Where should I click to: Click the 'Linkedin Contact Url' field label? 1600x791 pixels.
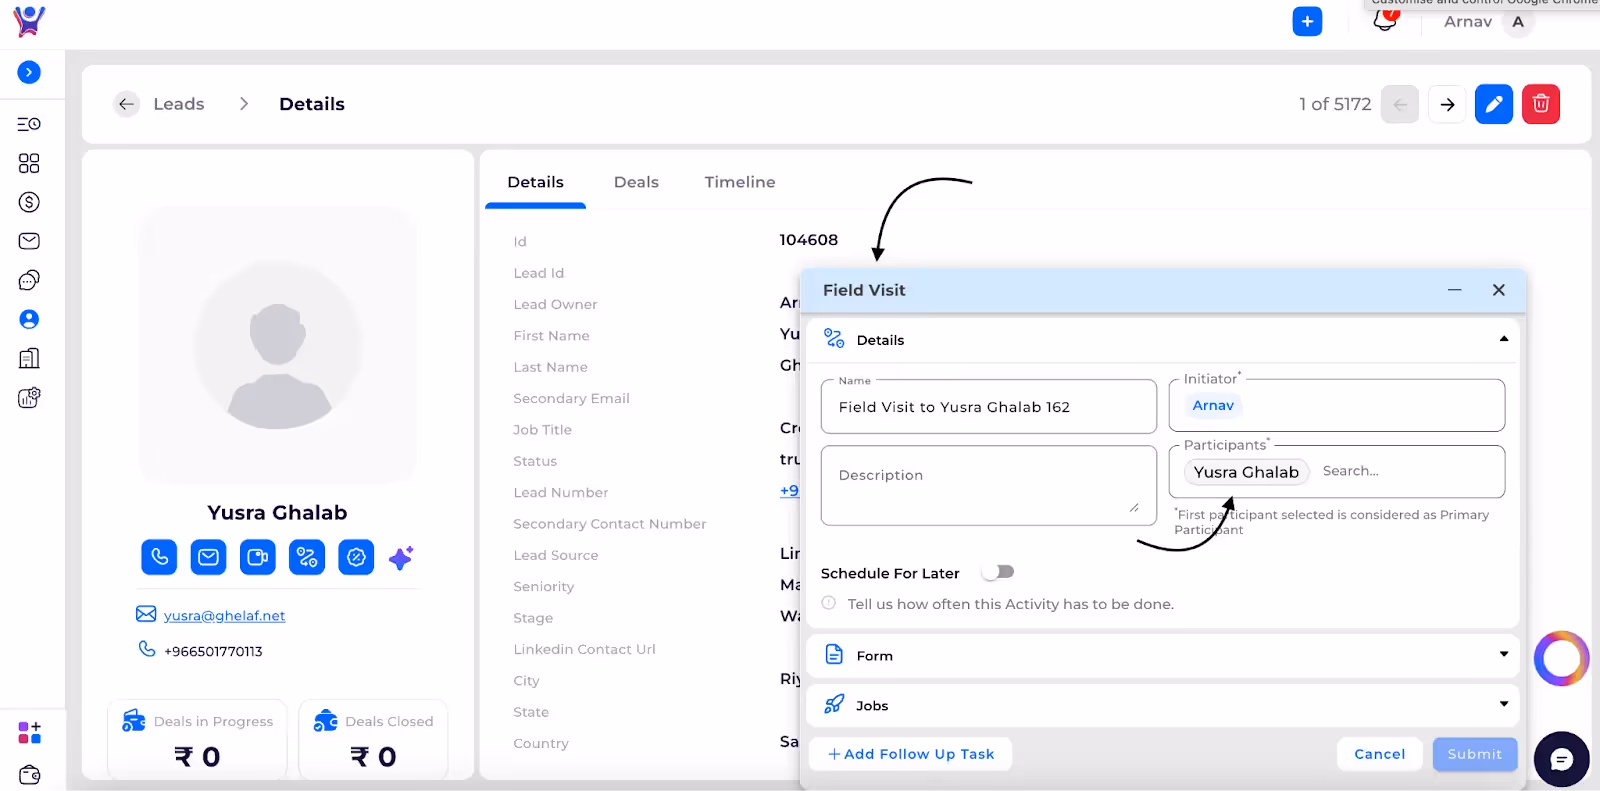click(x=584, y=649)
